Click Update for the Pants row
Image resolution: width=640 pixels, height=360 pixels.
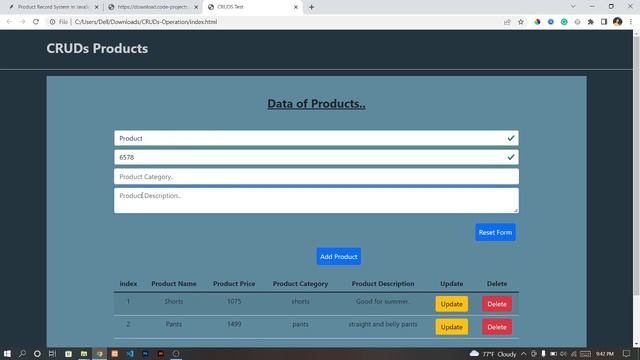coord(451,327)
